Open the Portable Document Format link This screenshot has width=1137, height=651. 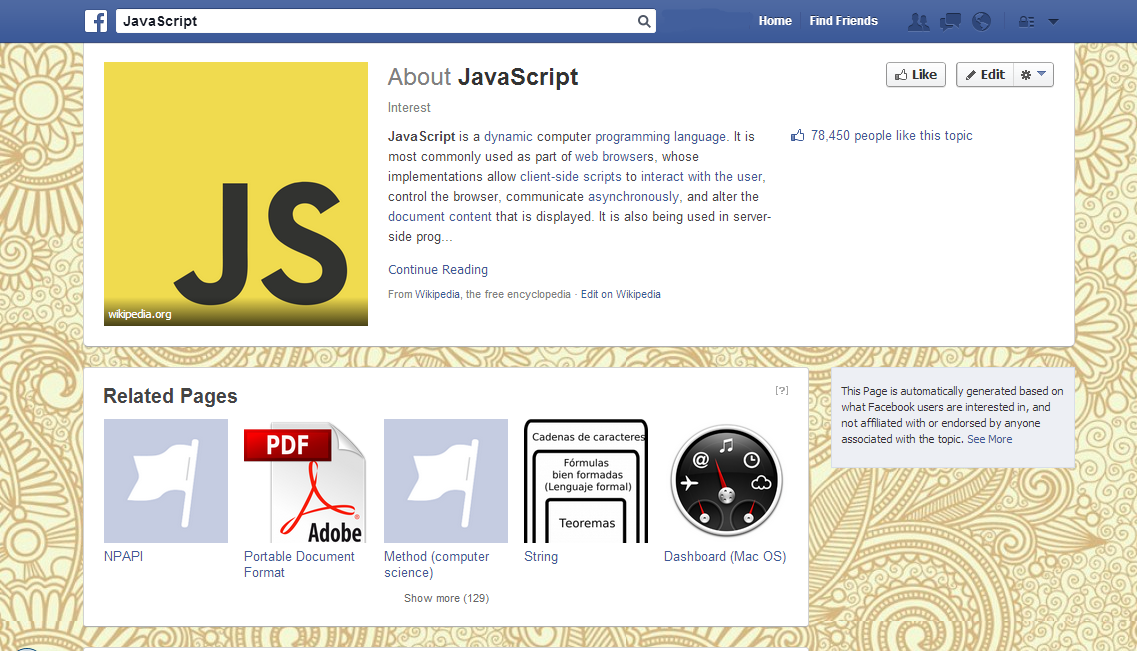coord(299,565)
